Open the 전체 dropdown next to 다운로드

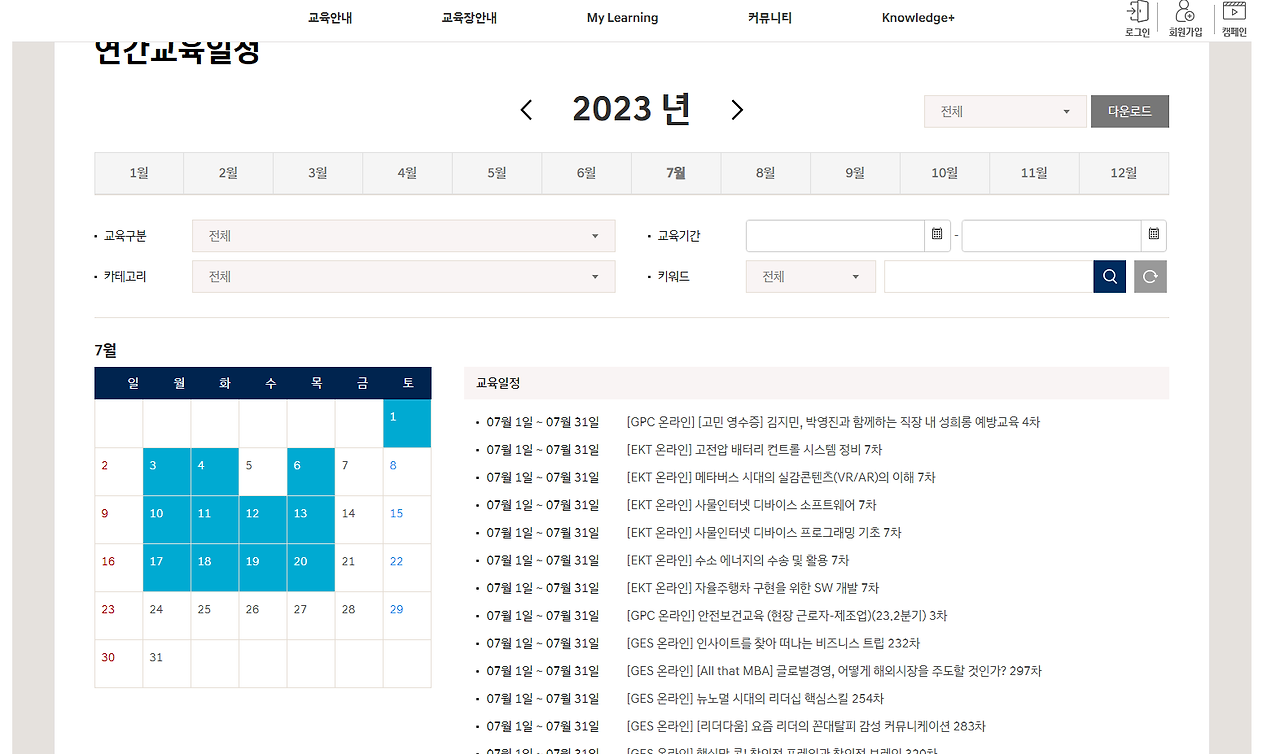(1004, 111)
